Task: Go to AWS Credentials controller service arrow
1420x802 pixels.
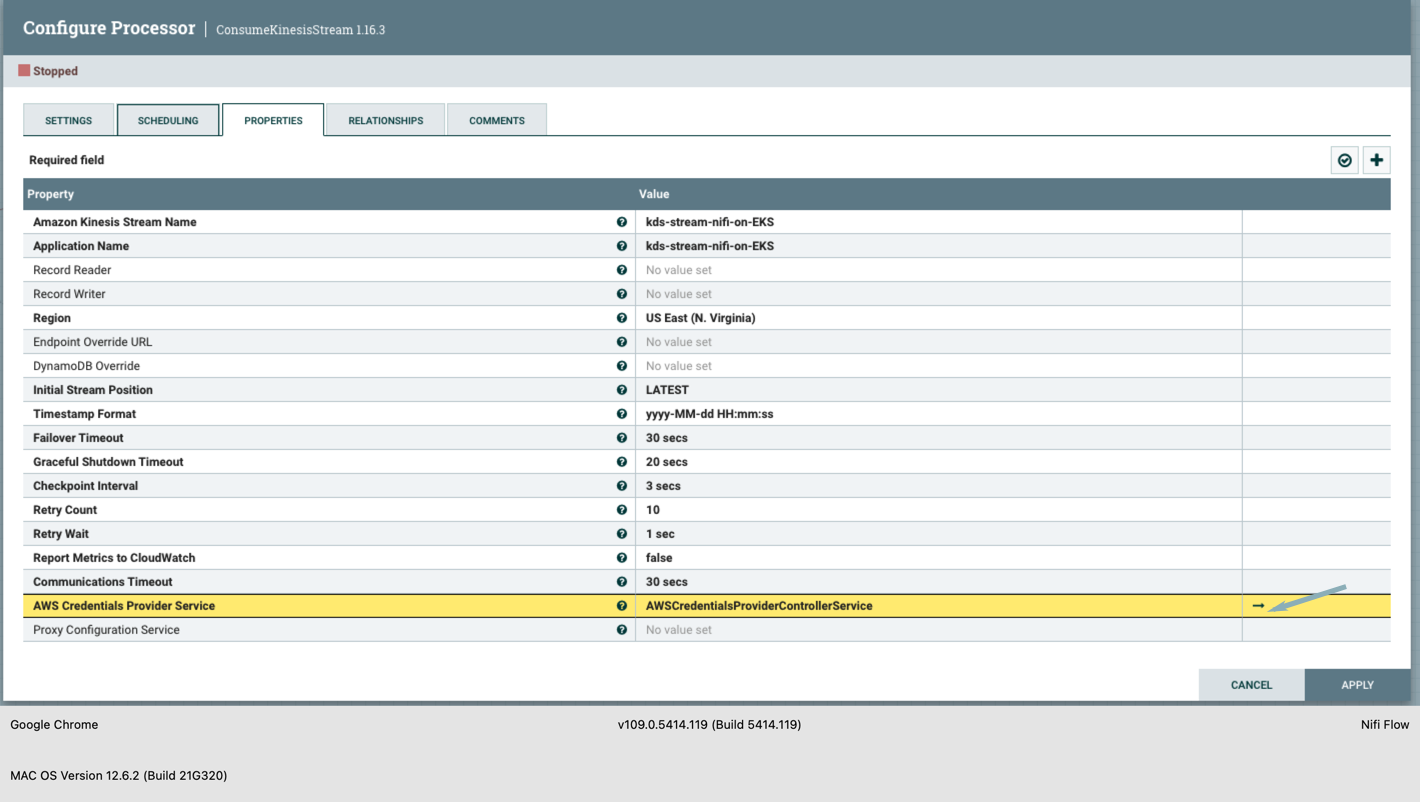Action: (1258, 606)
